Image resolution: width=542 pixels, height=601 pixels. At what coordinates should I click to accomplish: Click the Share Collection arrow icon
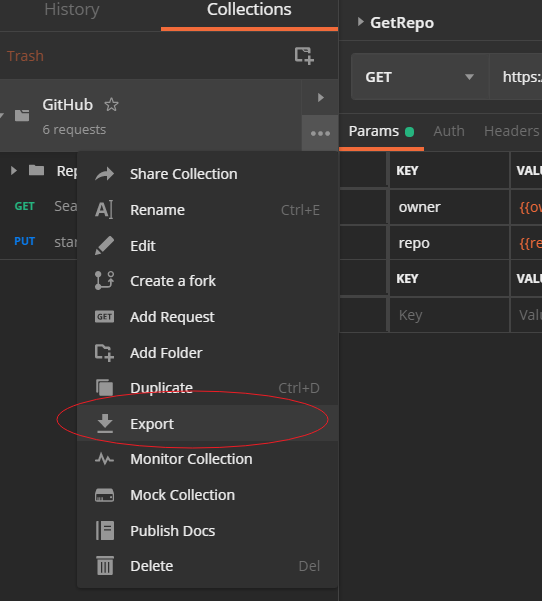pos(105,174)
